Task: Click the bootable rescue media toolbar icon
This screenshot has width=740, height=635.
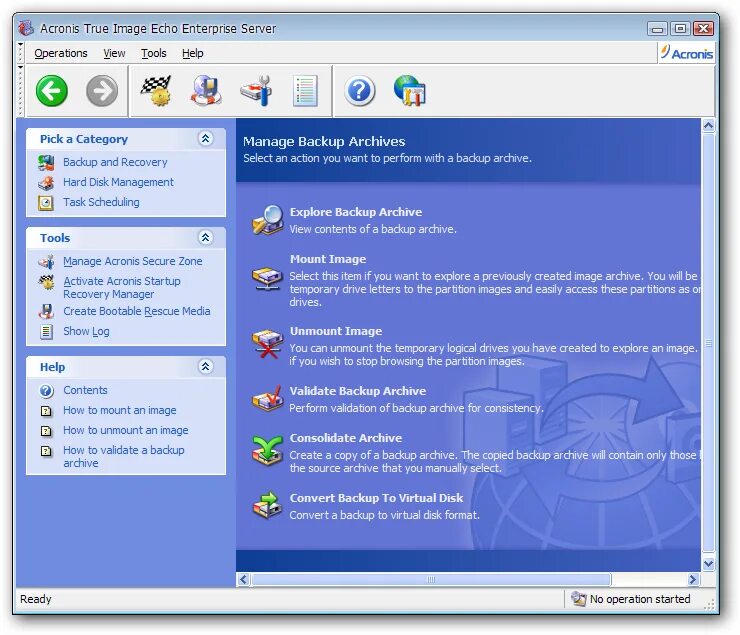Action: pos(206,91)
